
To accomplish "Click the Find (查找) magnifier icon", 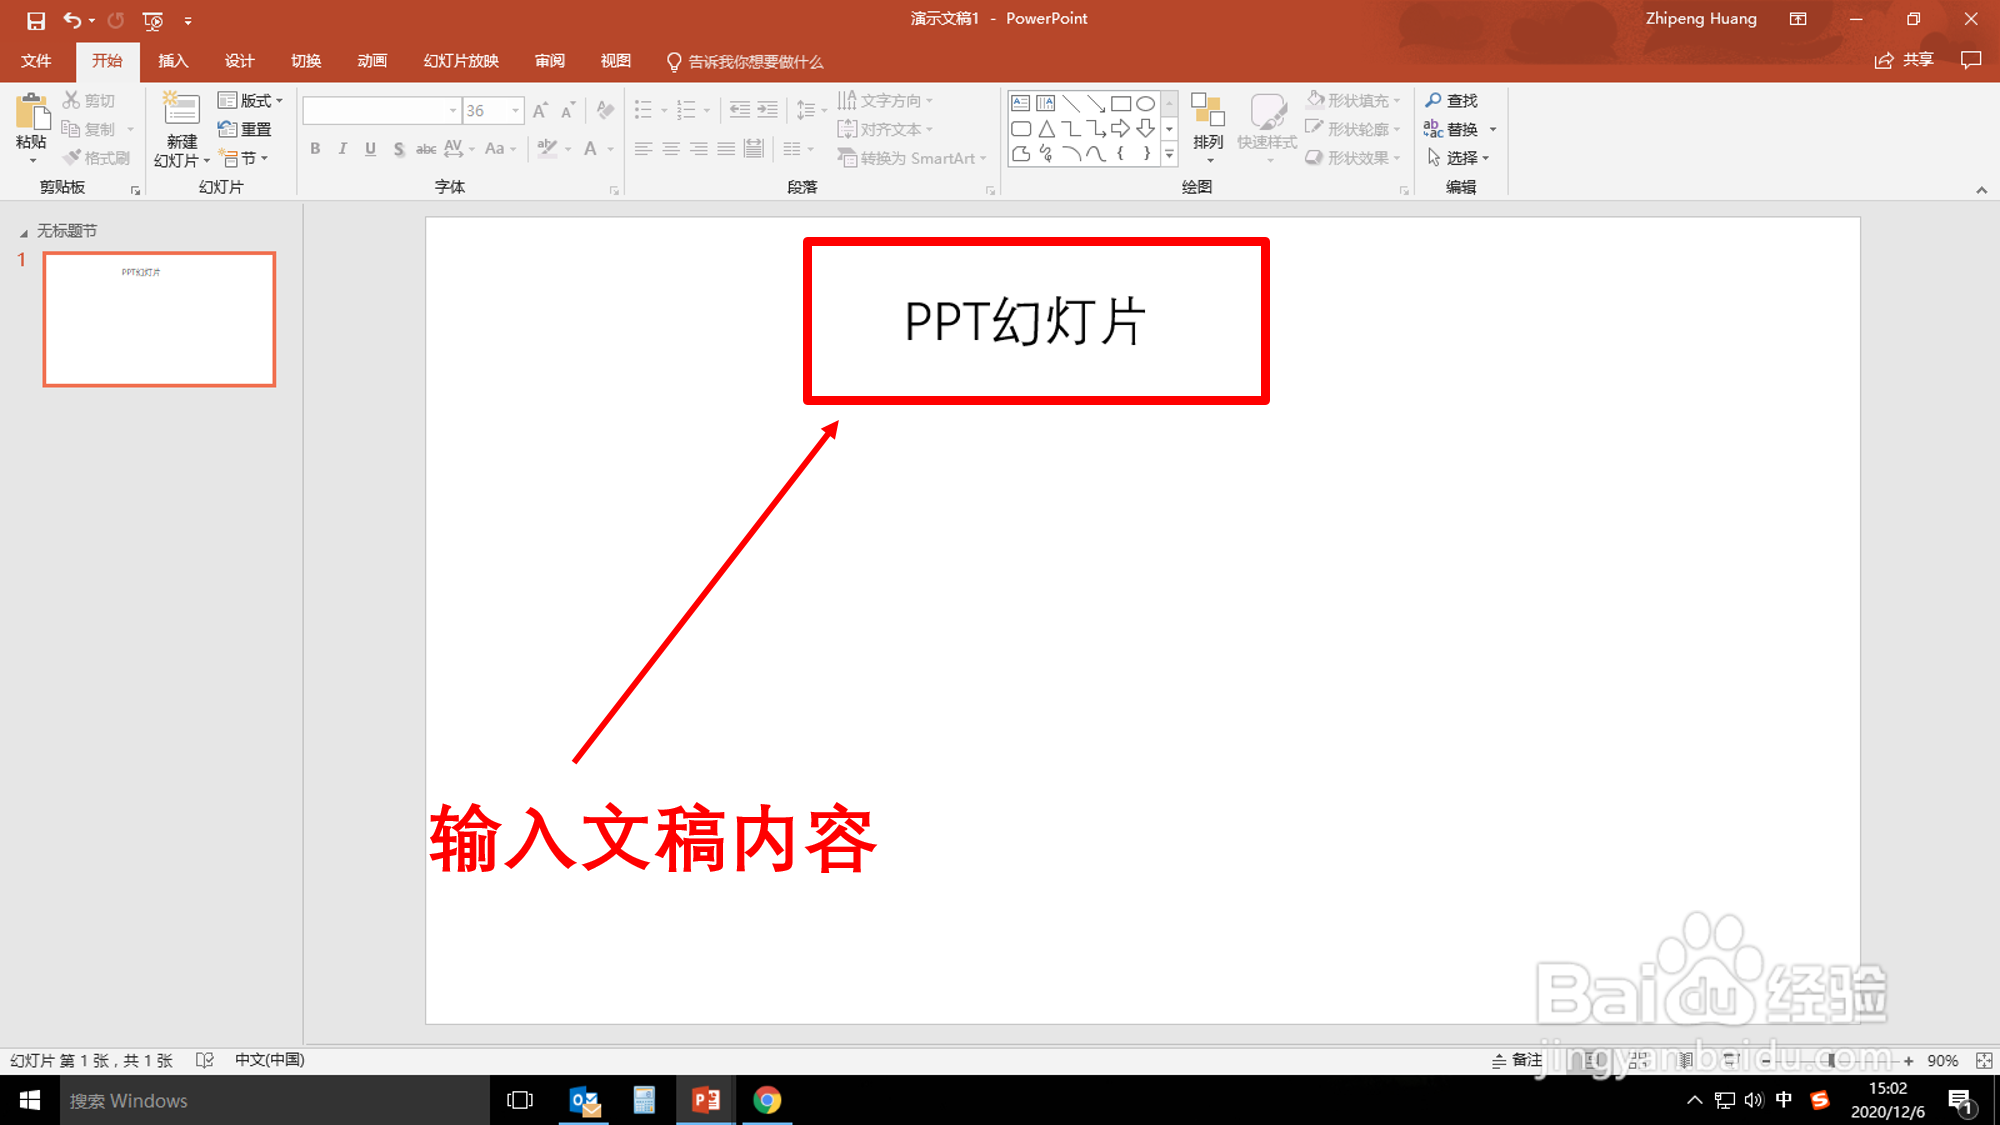I will tap(1434, 100).
